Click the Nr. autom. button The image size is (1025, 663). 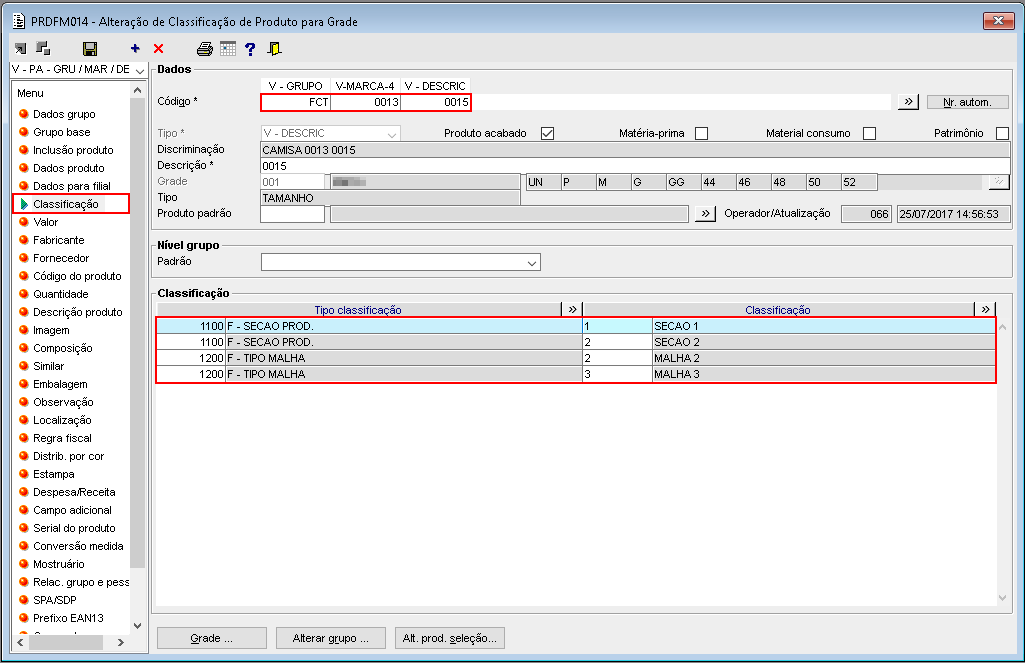(967, 102)
